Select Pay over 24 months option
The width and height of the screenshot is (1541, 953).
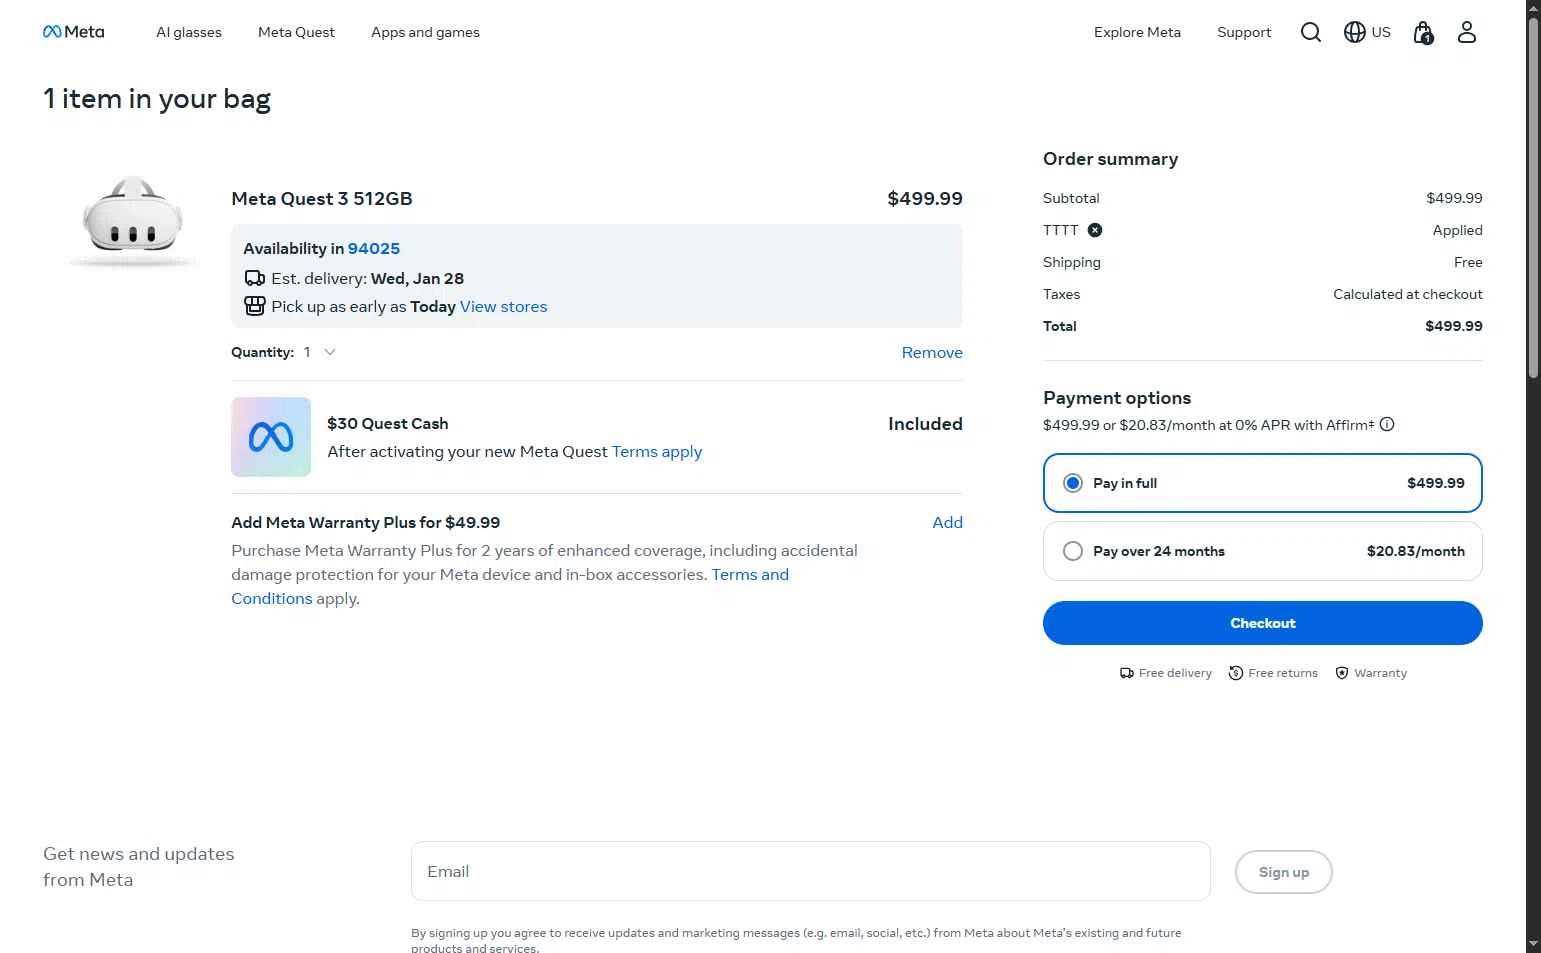pos(1262,551)
